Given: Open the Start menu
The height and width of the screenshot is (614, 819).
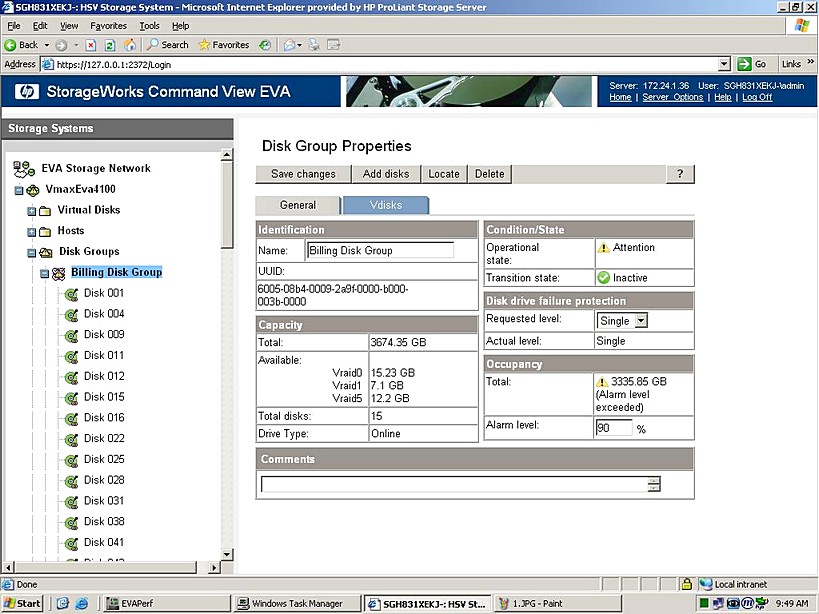Looking at the screenshot, I should point(22,604).
